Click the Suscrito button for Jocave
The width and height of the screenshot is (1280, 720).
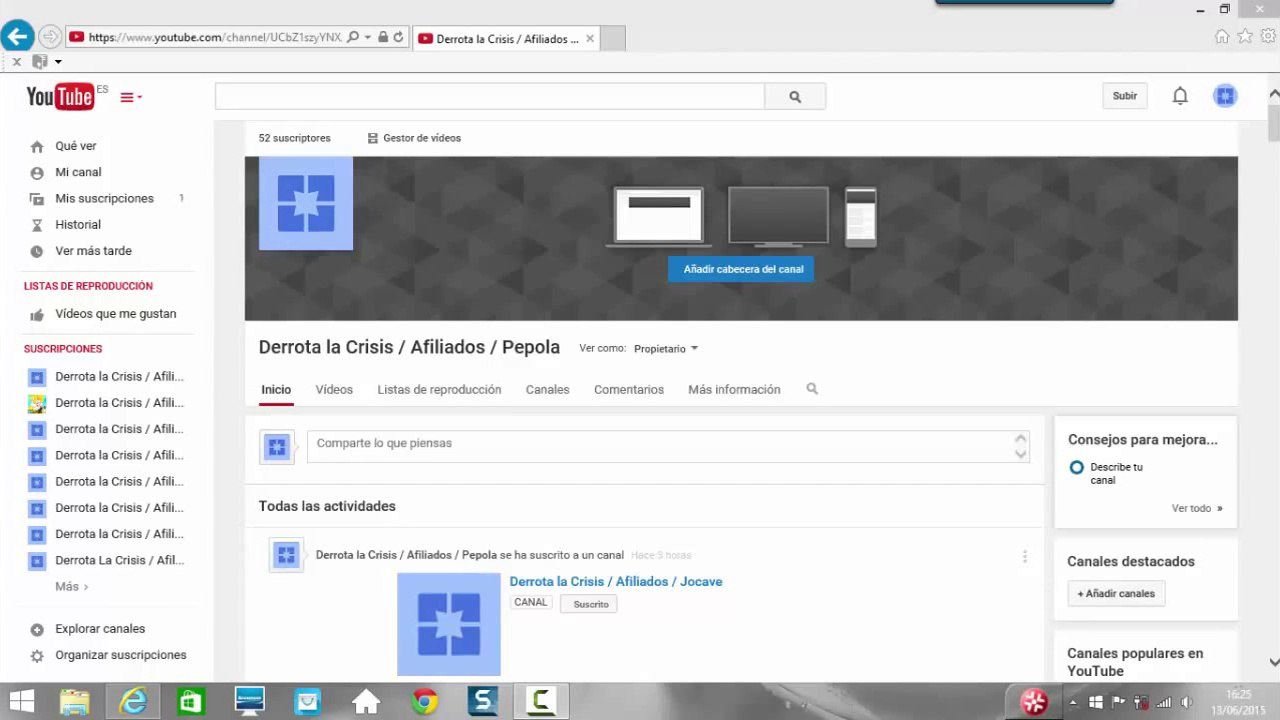[x=591, y=604]
